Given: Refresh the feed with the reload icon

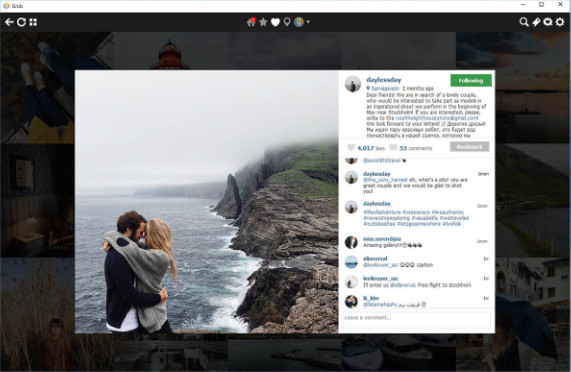Looking at the screenshot, I should tap(21, 22).
